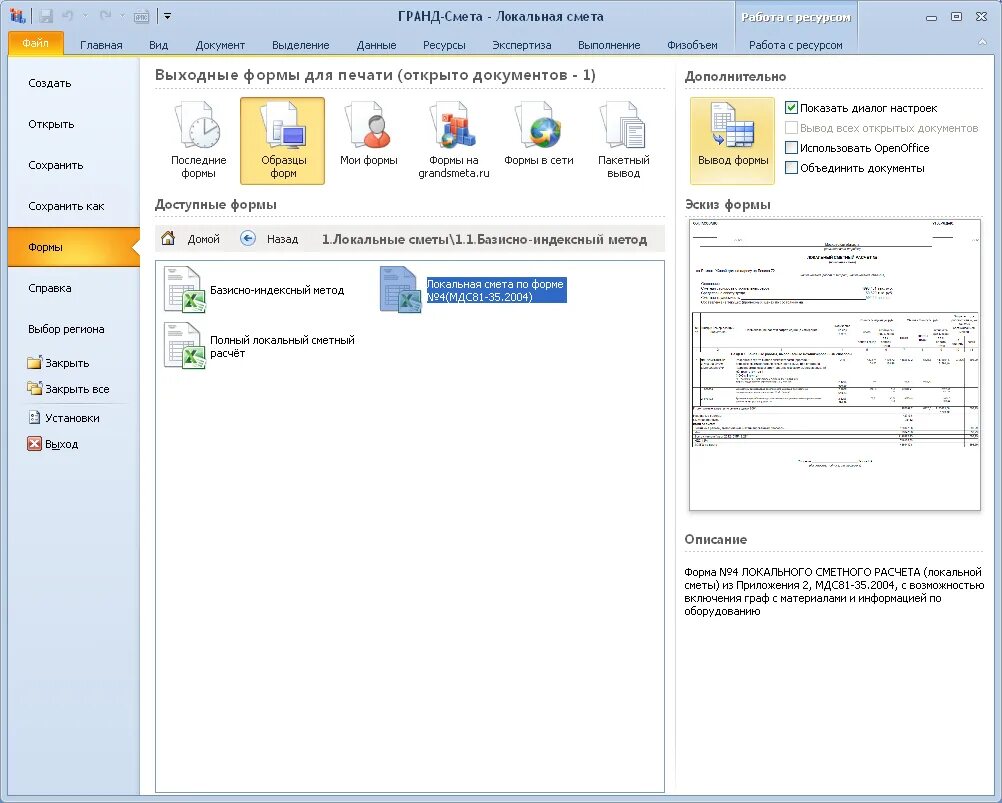Toggle Показать диалог настроек checkbox
This screenshot has height=803, width=1002.
click(791, 108)
